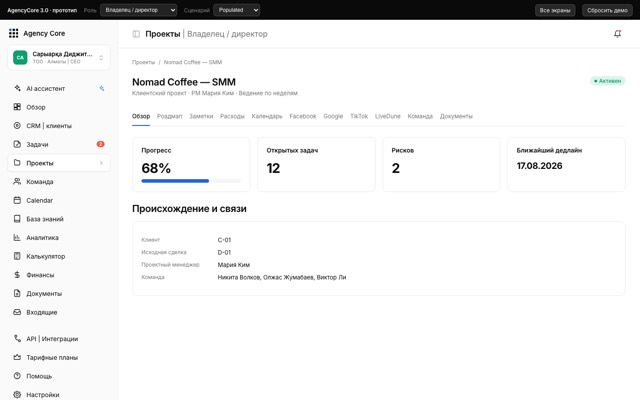The width and height of the screenshot is (640, 400).
Task: Click the 68% progress bar
Action: [191, 181]
